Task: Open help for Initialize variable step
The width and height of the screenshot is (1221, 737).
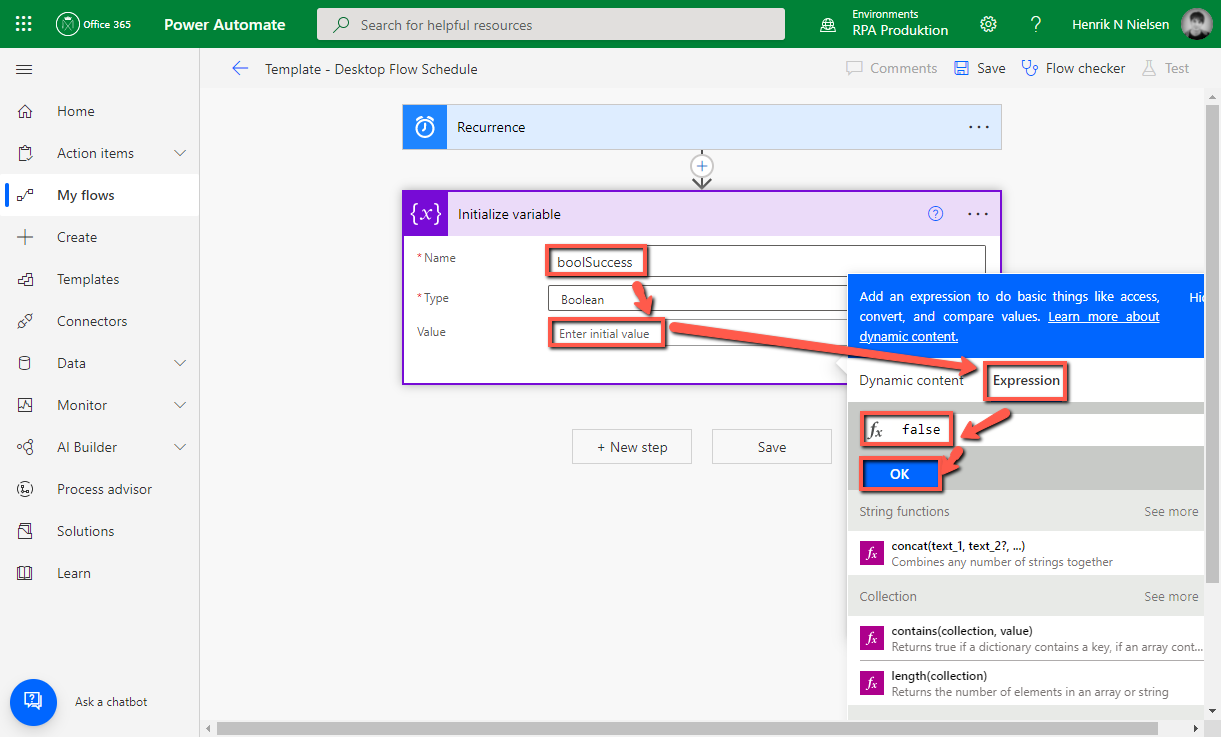Action: click(x=936, y=214)
